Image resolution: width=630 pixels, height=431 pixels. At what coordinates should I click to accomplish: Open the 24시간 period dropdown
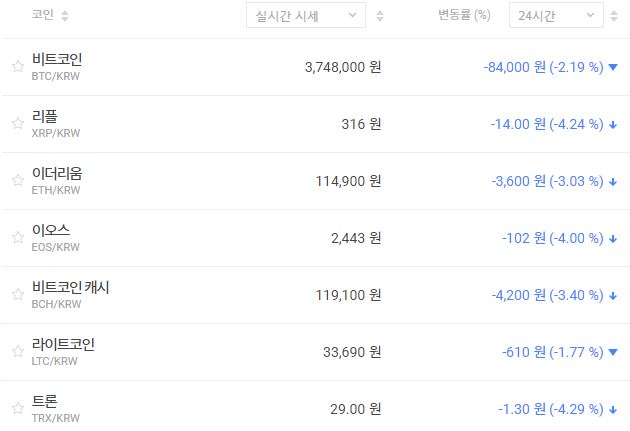point(555,16)
